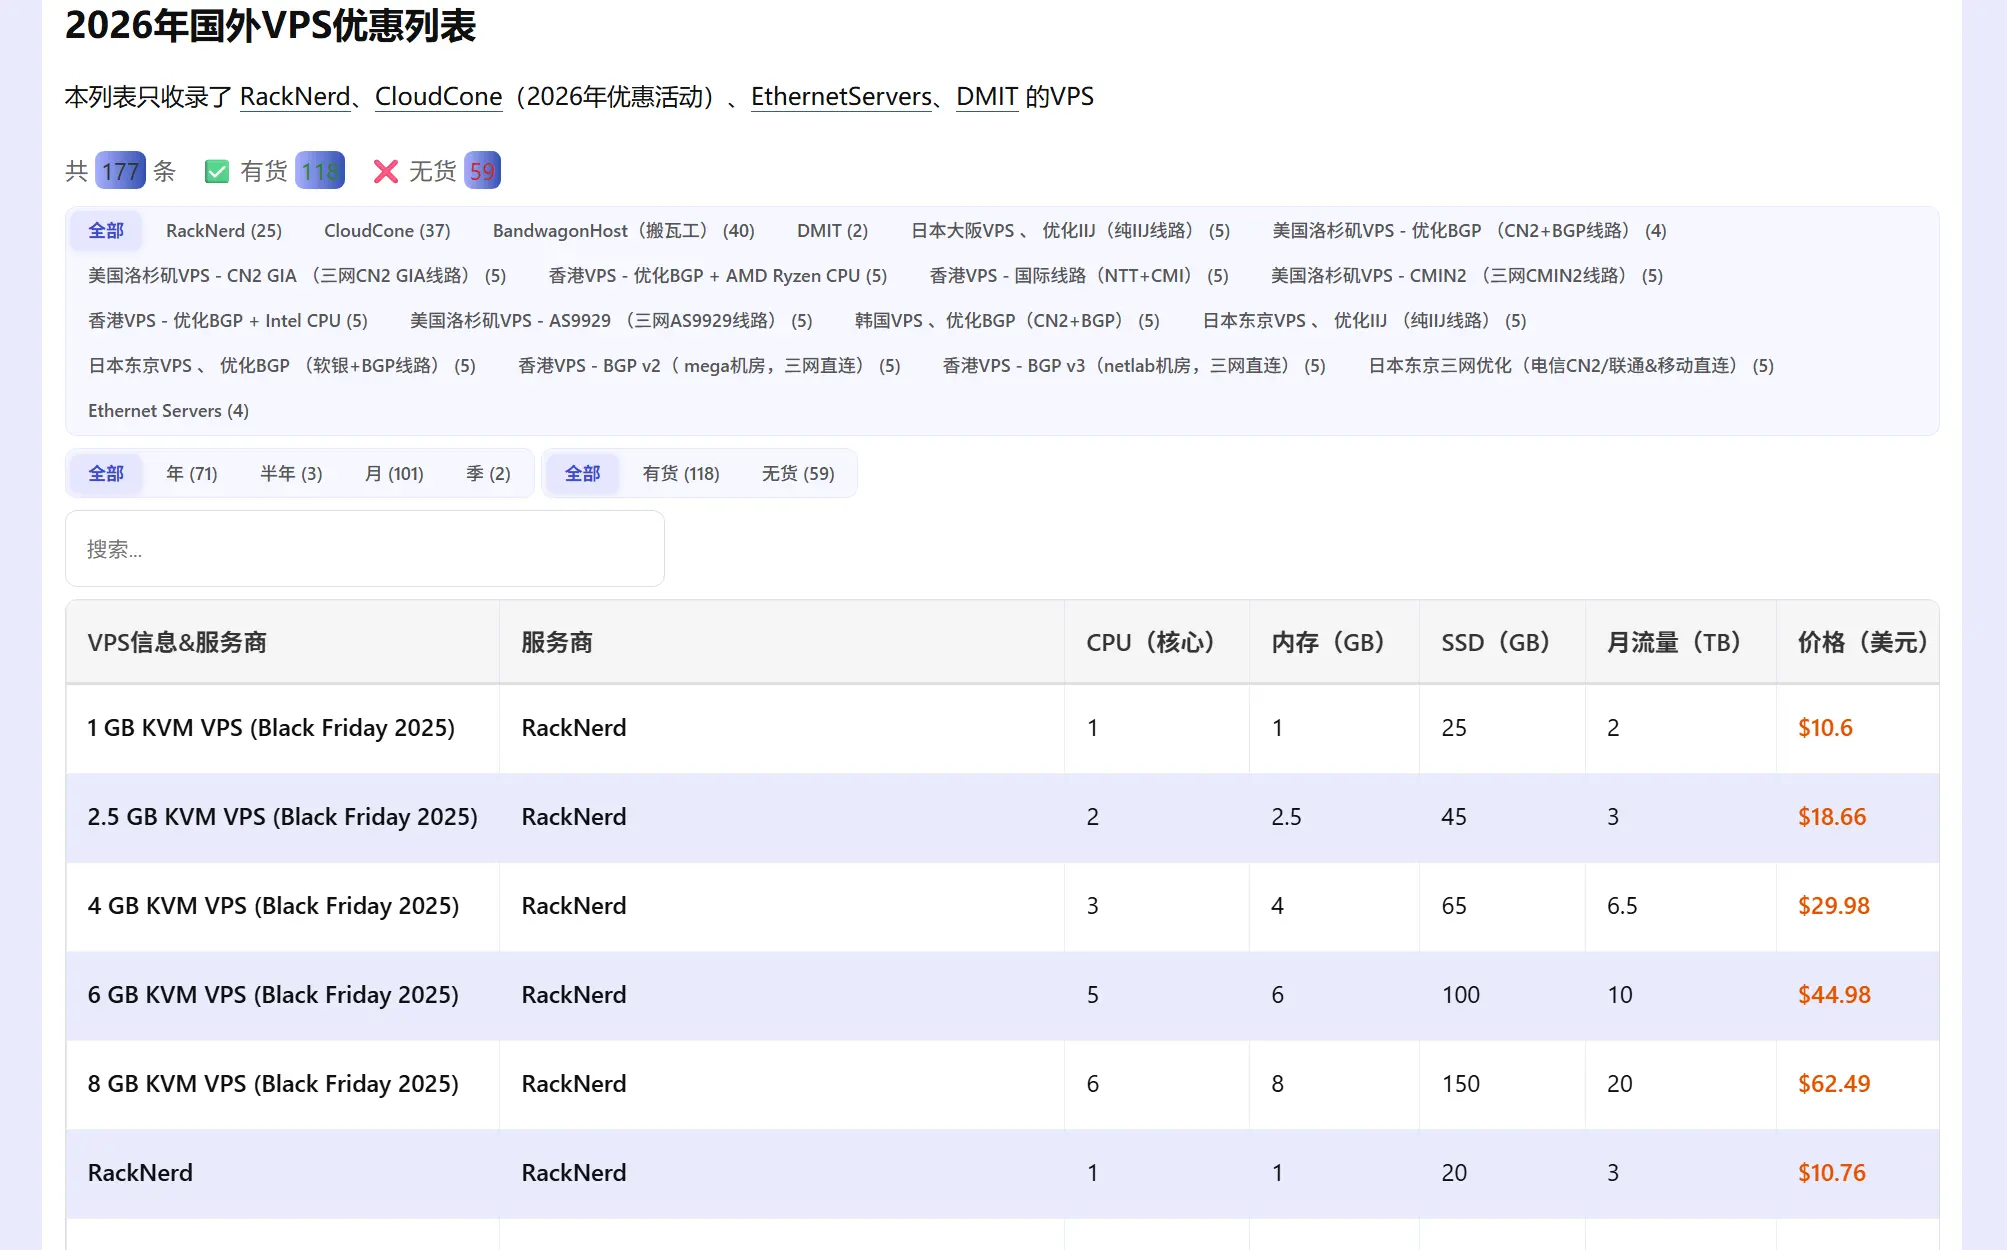
Task: Show only in-stock 有货 (118)
Action: [680, 474]
